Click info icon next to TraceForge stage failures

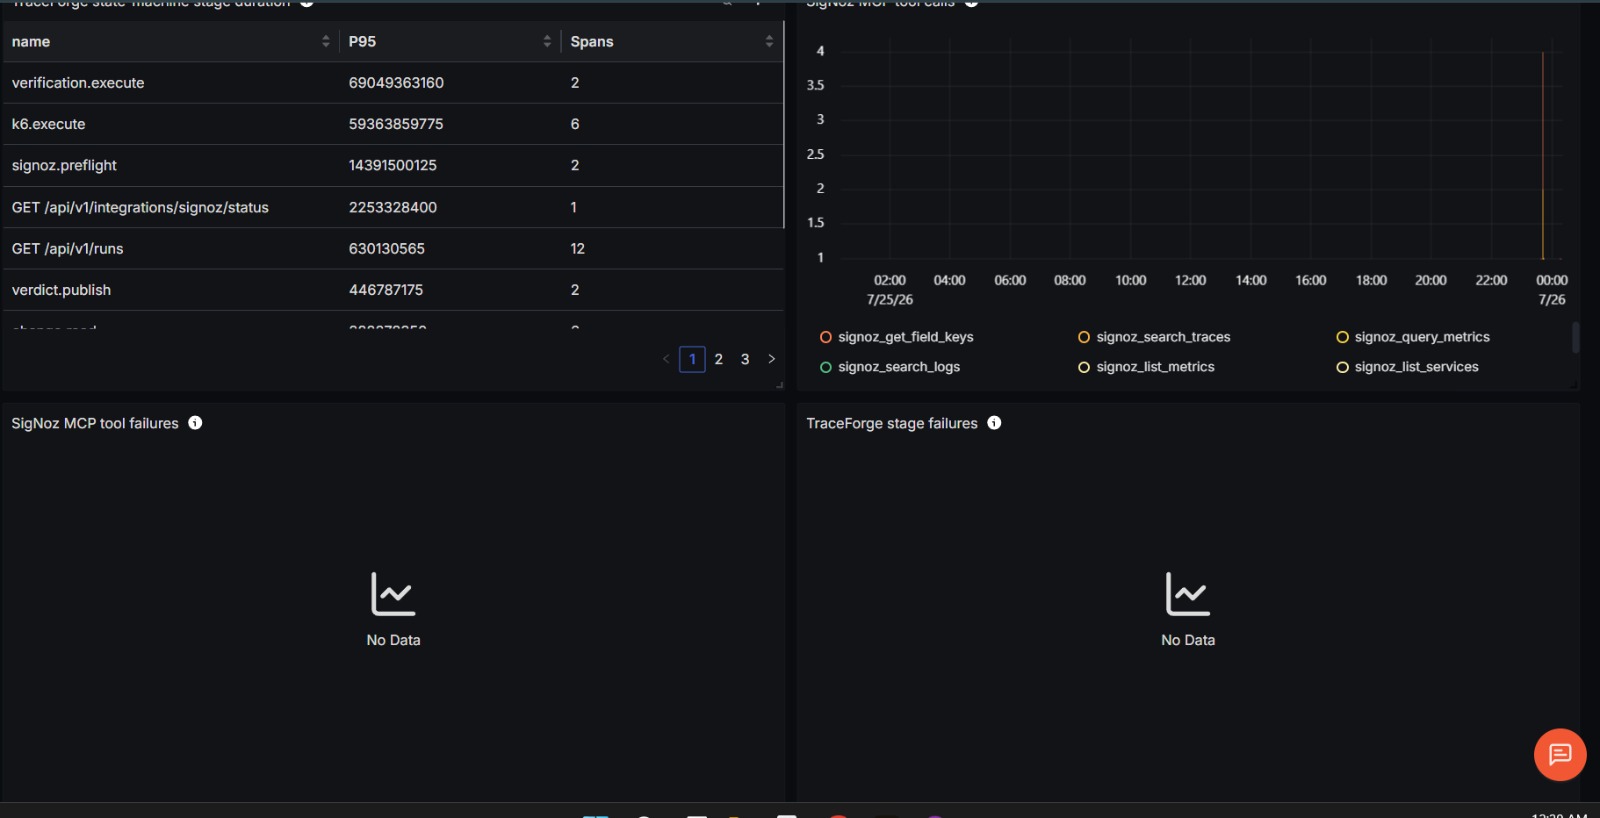click(994, 423)
